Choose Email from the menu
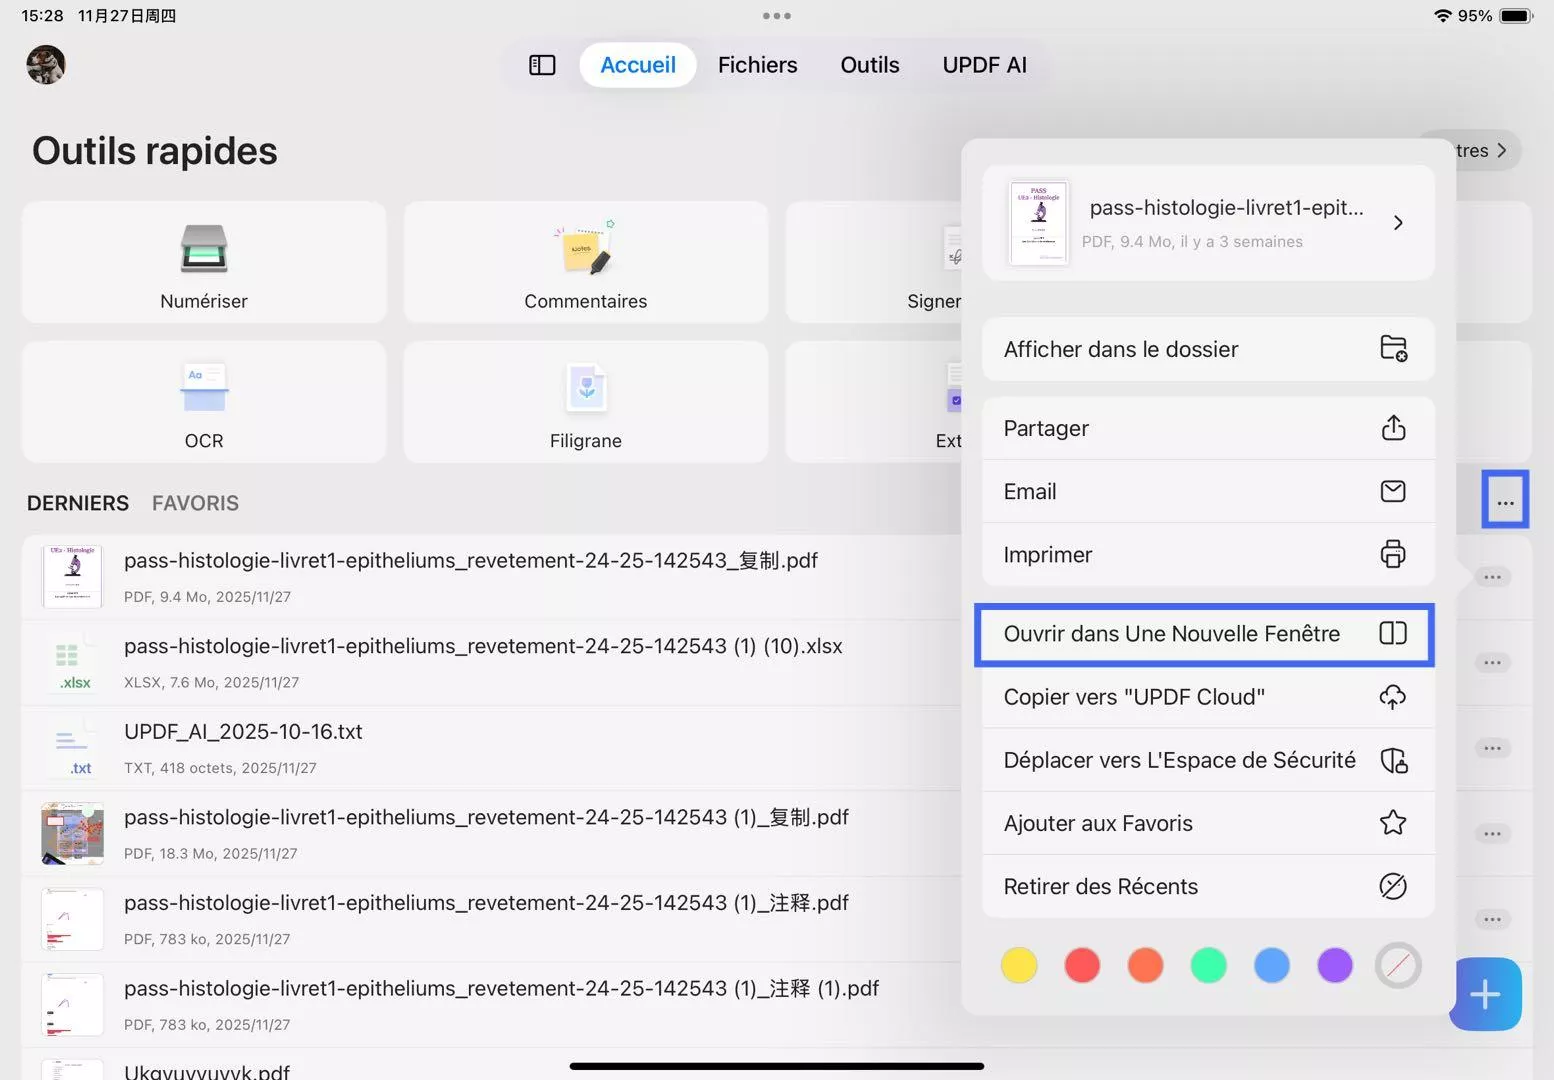This screenshot has height=1080, width=1554. click(1208, 491)
